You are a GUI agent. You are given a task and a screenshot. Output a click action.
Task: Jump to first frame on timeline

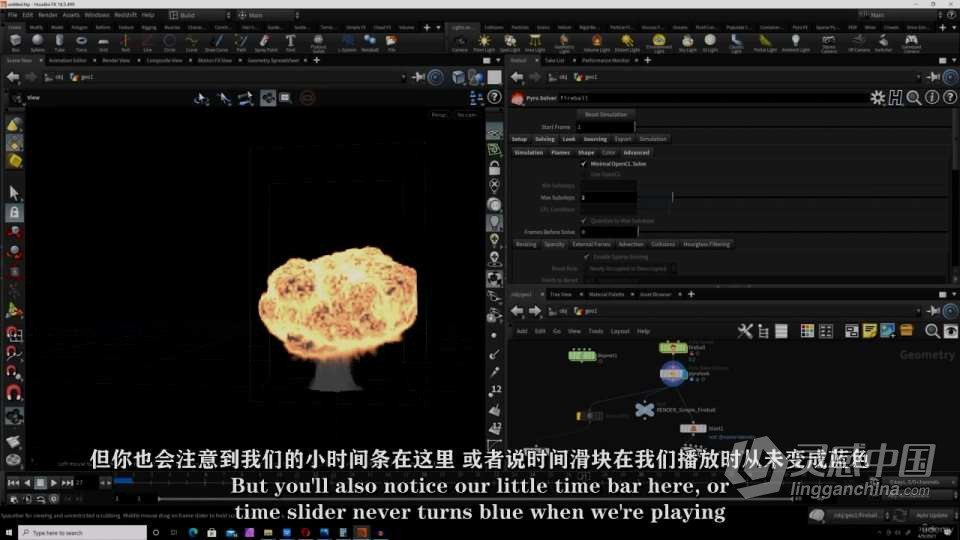tap(13, 483)
